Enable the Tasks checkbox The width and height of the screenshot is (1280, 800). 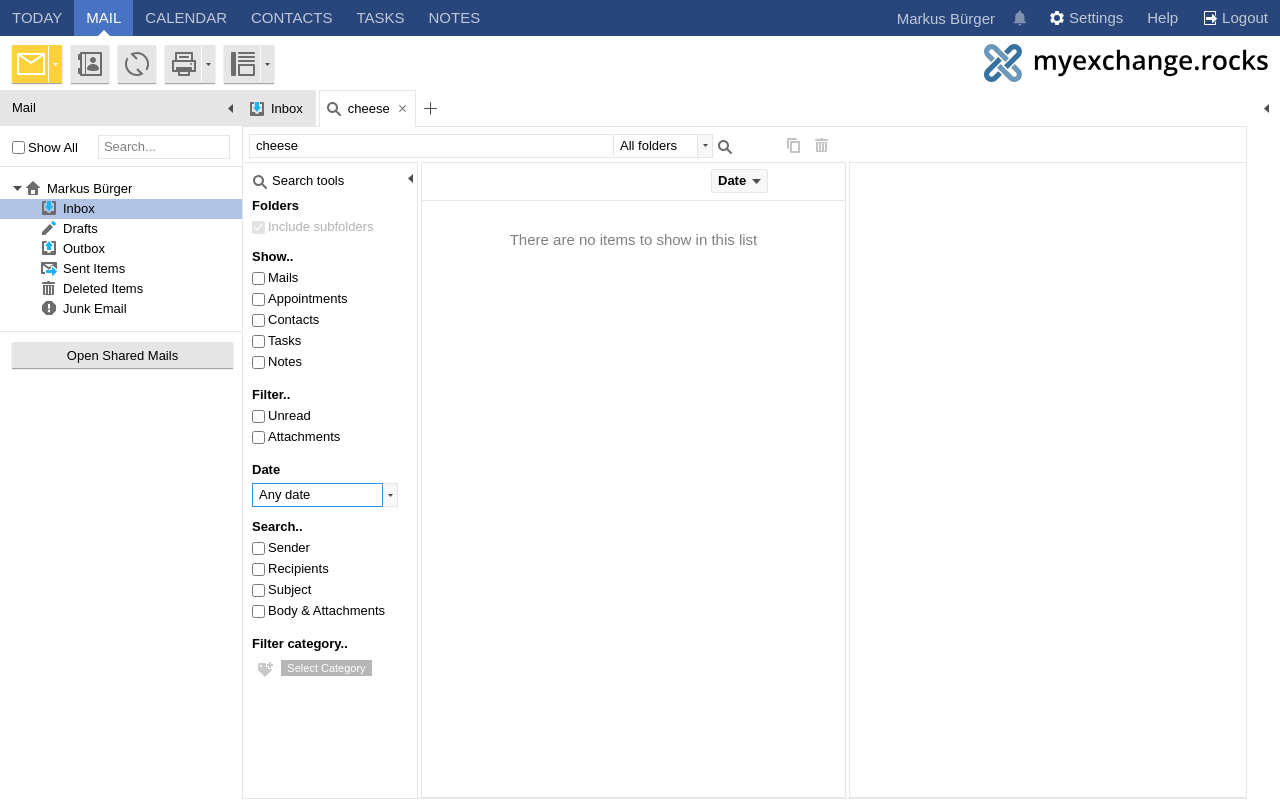click(x=258, y=342)
